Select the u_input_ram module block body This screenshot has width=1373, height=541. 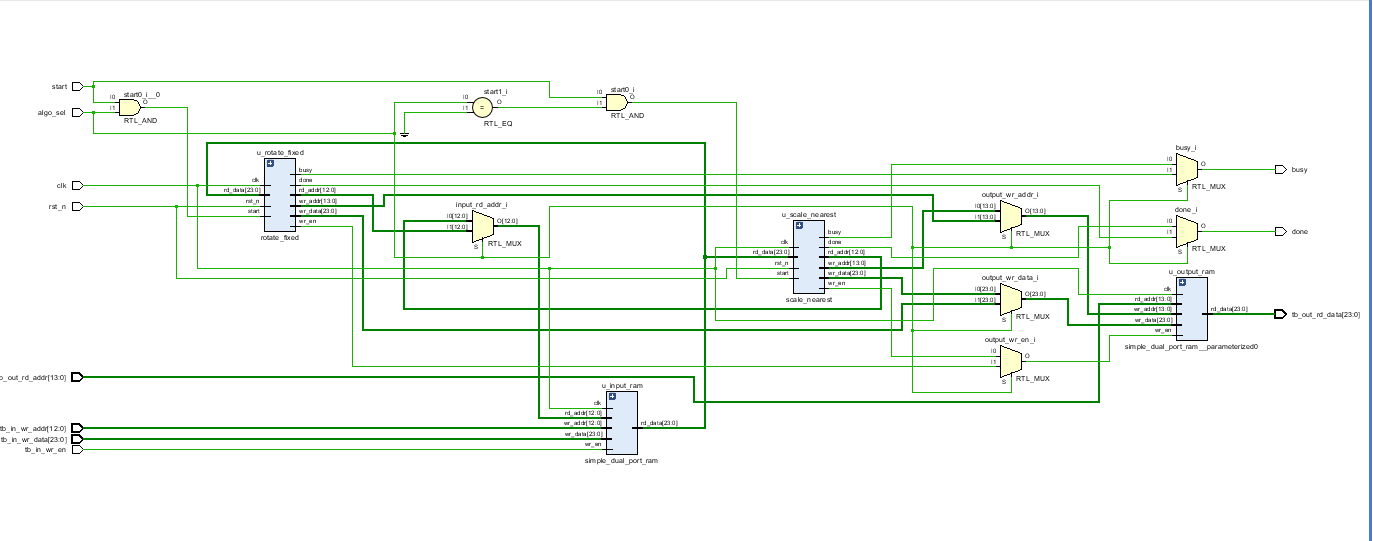[622, 423]
